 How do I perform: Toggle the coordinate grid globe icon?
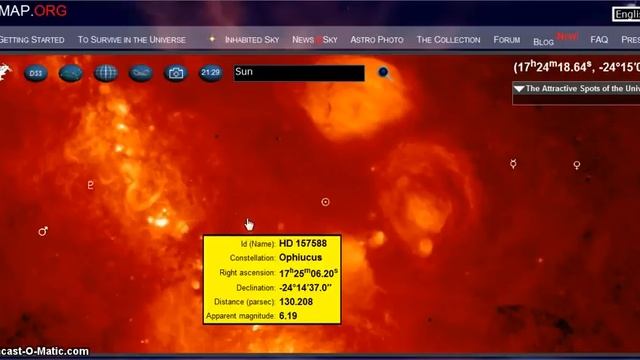coord(106,73)
